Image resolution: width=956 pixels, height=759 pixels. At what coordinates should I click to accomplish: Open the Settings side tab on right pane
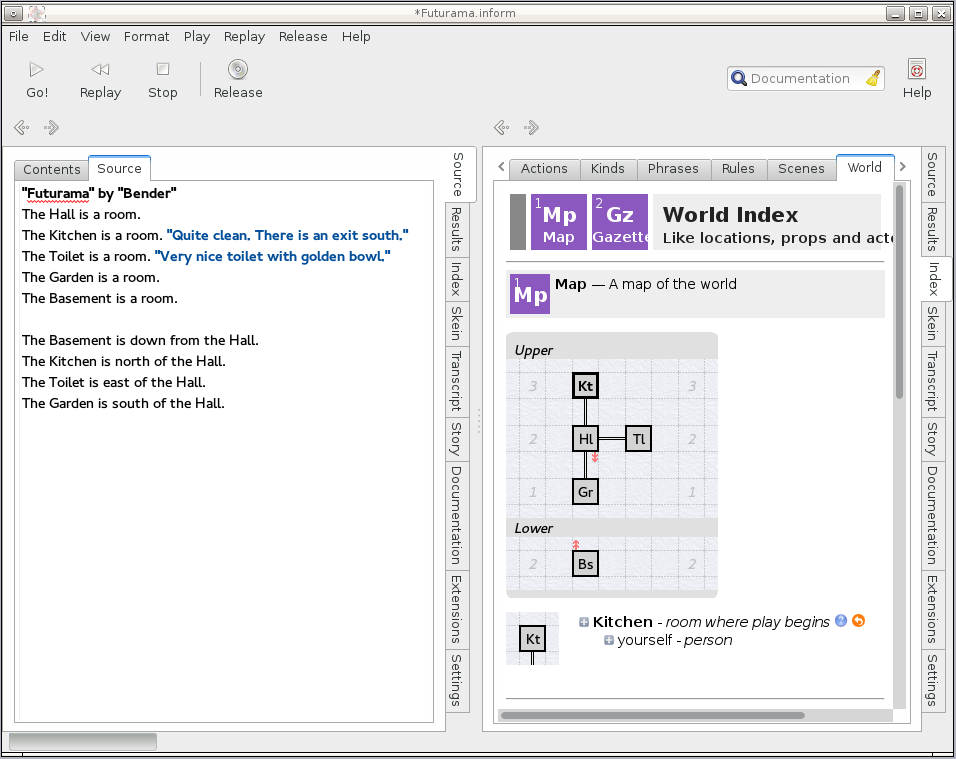tap(933, 680)
